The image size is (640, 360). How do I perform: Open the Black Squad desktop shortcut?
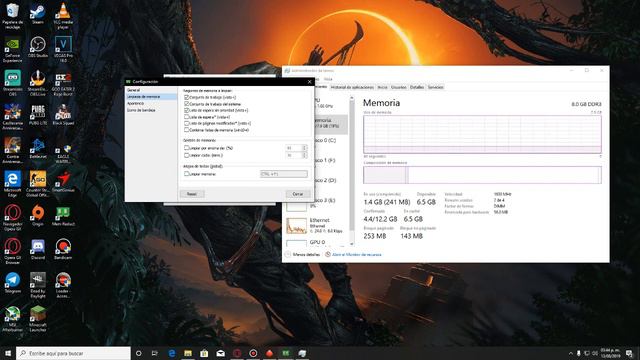pyautogui.click(x=63, y=115)
